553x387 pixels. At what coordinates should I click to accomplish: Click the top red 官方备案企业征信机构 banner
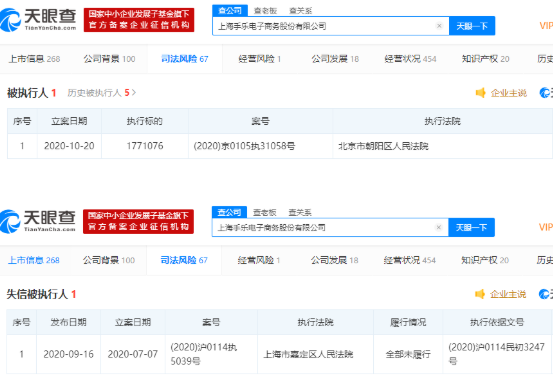pyautogui.click(x=139, y=20)
